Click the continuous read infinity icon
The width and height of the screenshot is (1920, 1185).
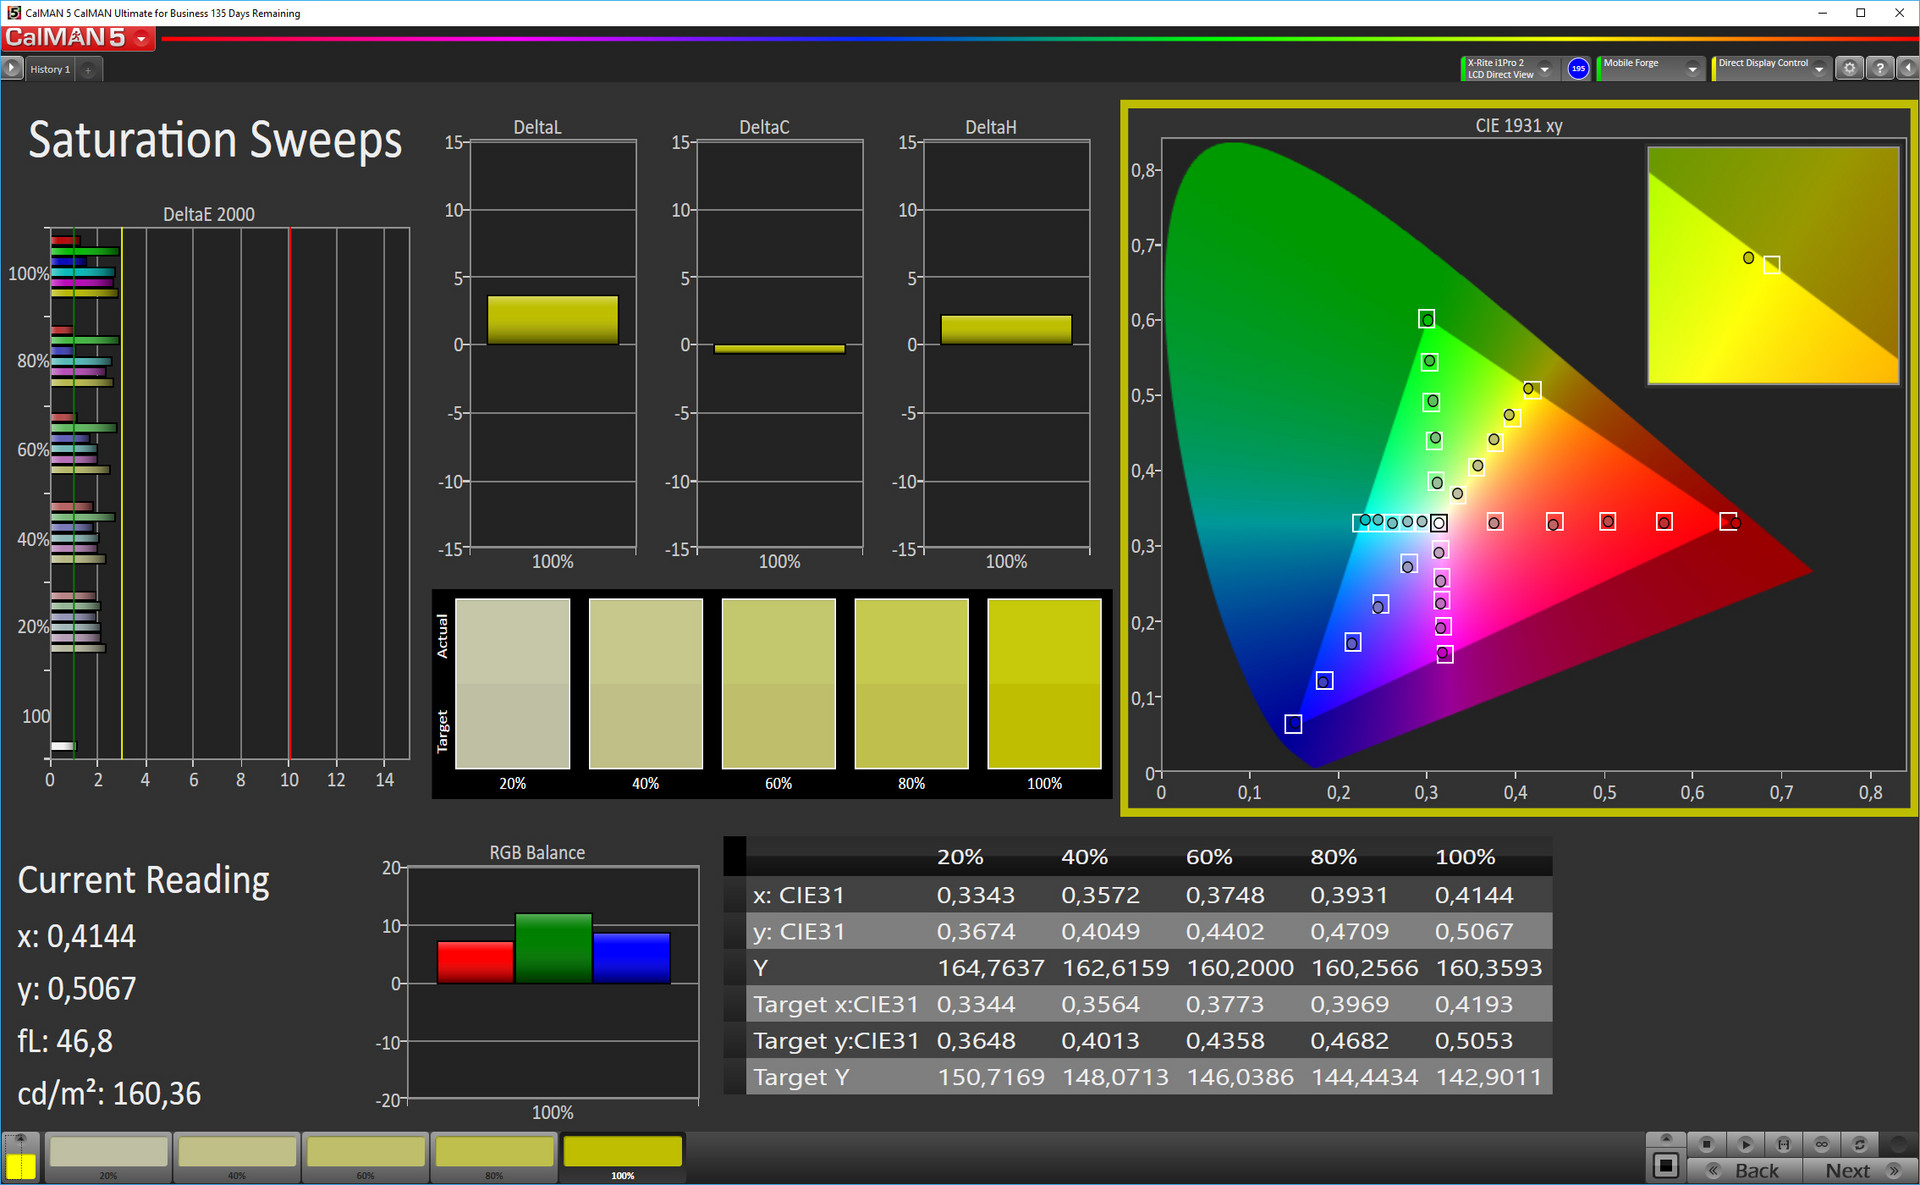[1822, 1144]
